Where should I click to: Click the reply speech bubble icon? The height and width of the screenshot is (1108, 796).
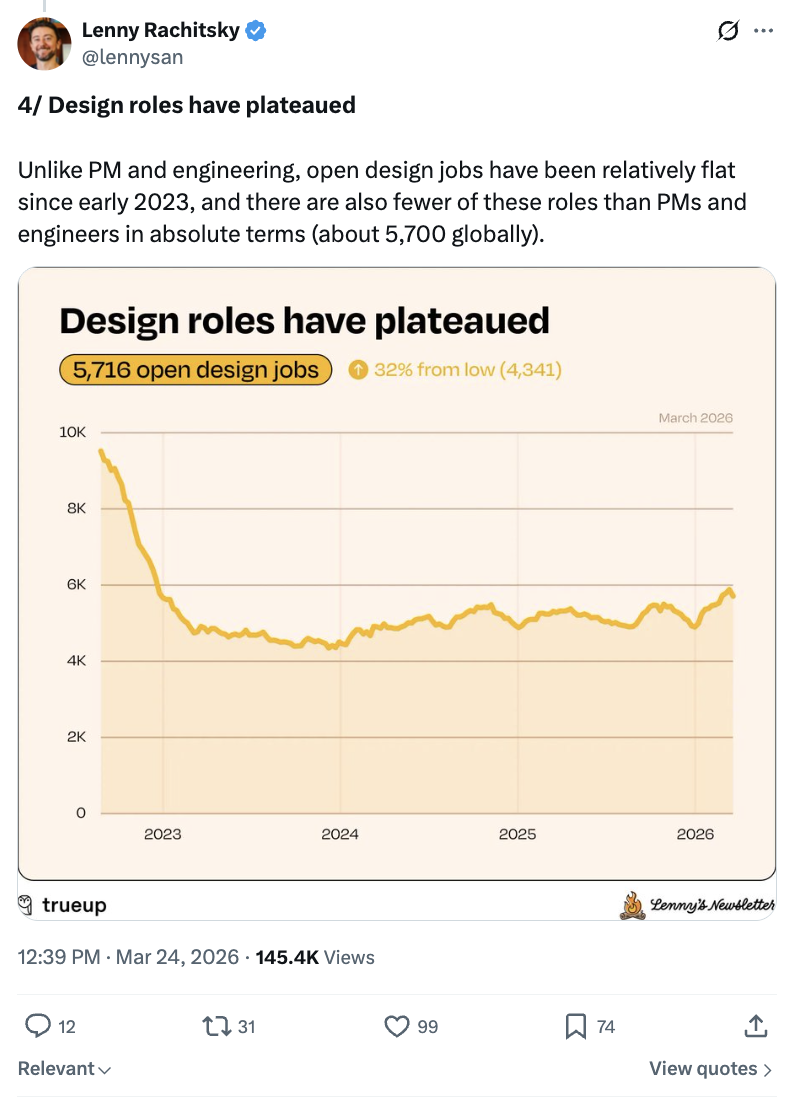point(38,1025)
